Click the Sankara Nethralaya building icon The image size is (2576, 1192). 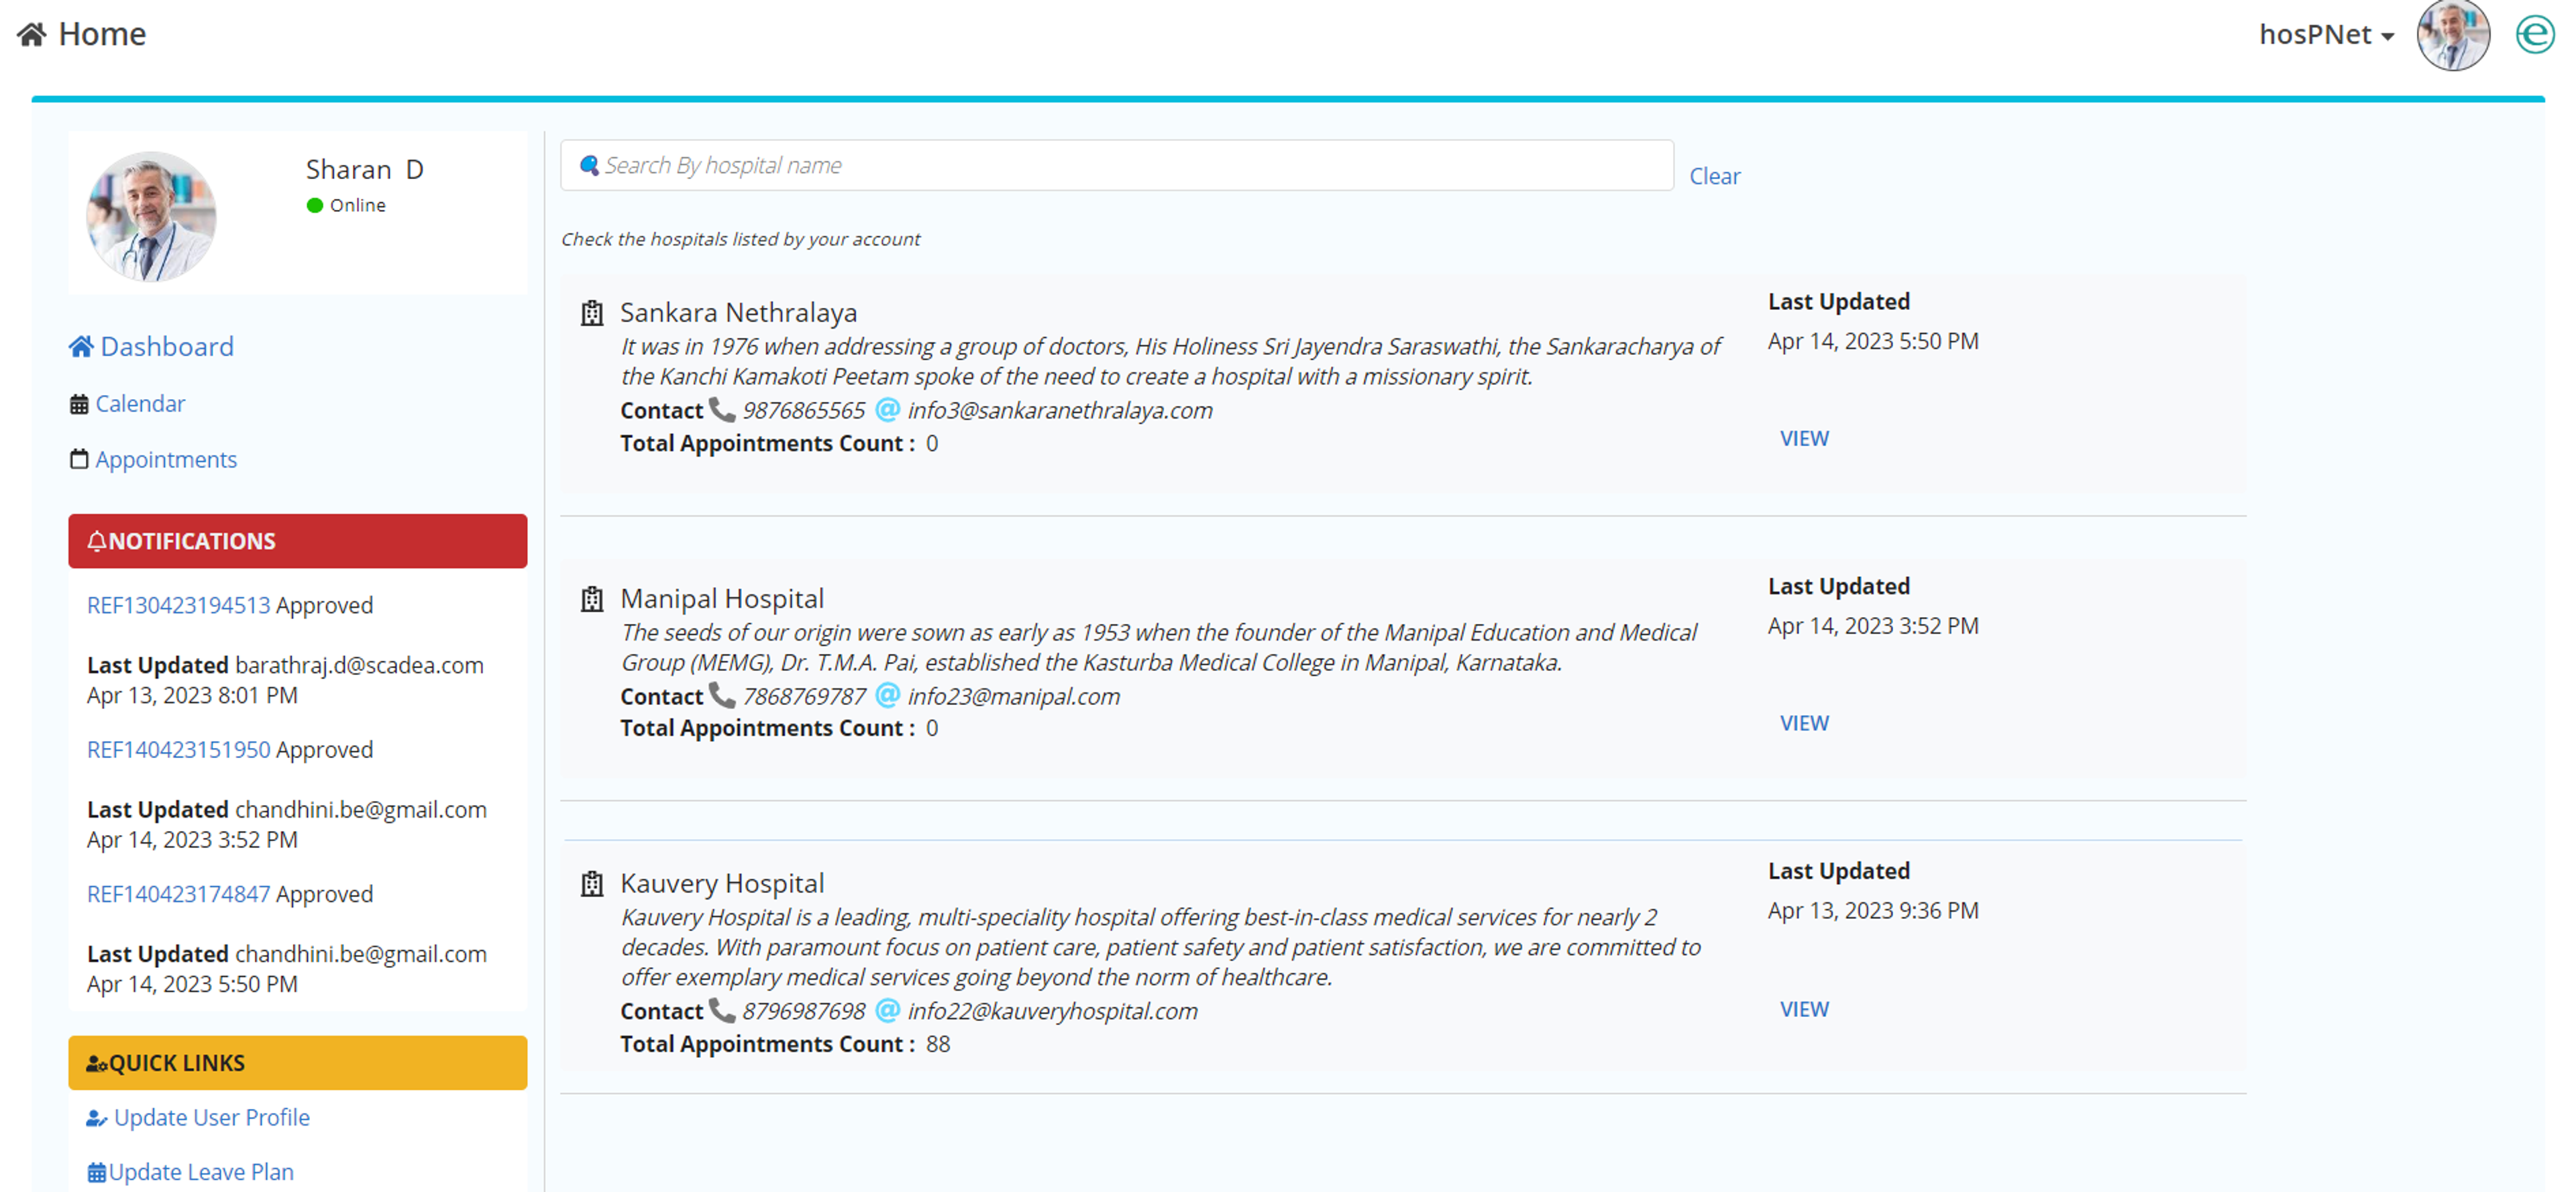point(592,313)
